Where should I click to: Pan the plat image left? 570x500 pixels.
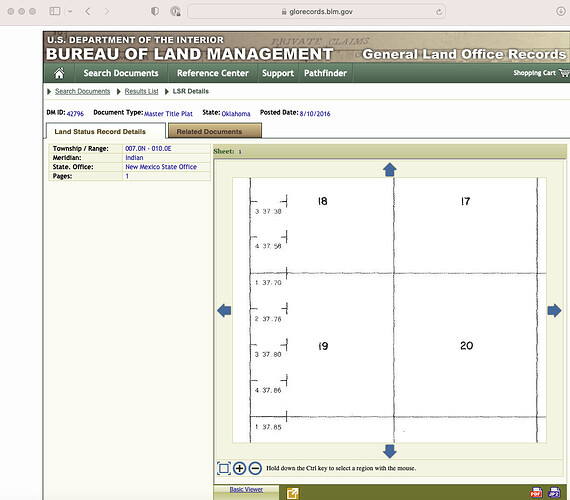click(224, 311)
